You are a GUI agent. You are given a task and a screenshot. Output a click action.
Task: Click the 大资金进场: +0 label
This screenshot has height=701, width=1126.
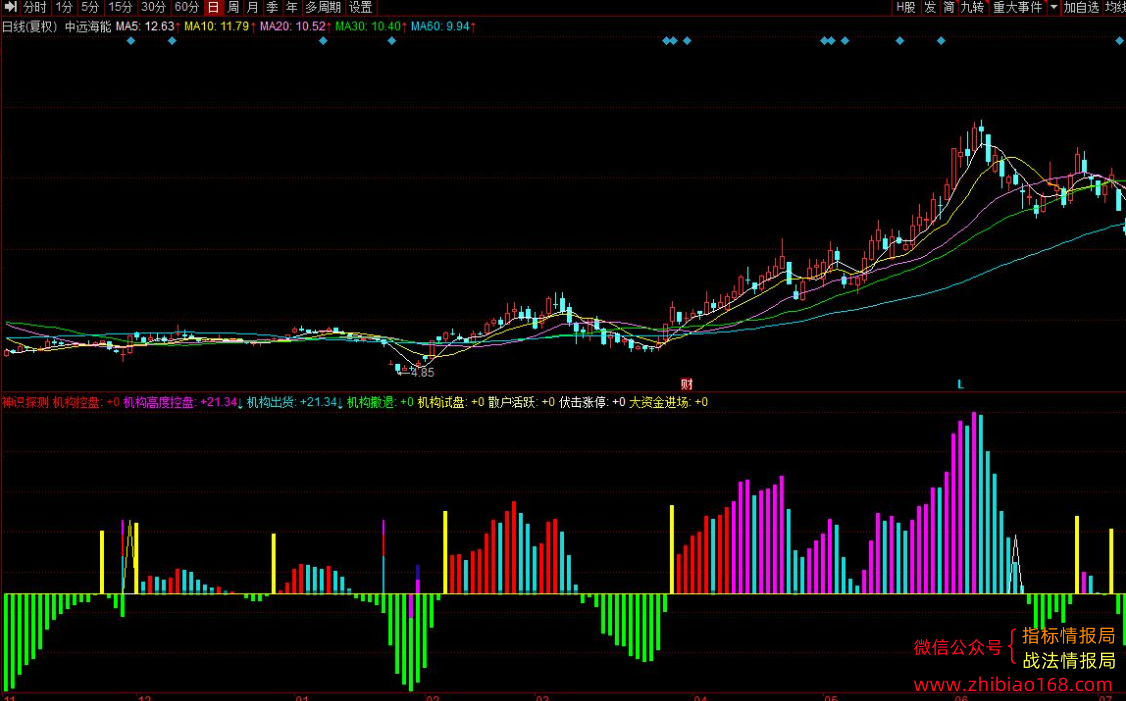(669, 402)
